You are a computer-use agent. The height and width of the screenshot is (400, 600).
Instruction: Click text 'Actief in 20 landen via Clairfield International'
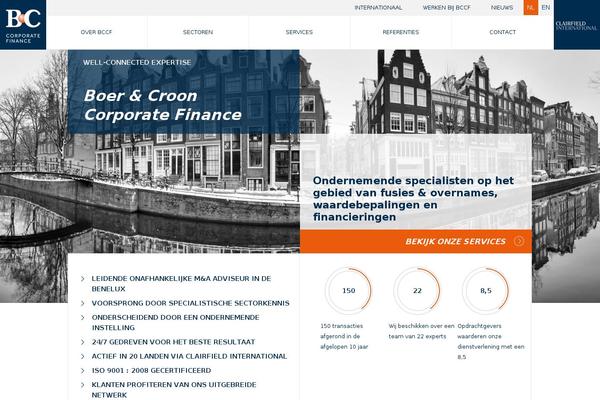point(189,356)
